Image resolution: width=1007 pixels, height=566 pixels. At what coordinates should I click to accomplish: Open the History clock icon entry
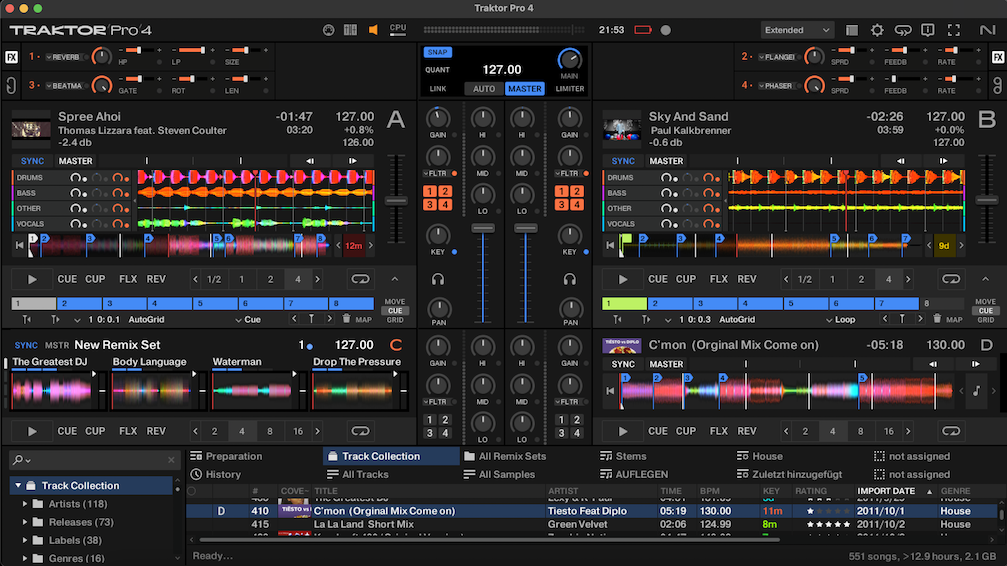coord(197,474)
